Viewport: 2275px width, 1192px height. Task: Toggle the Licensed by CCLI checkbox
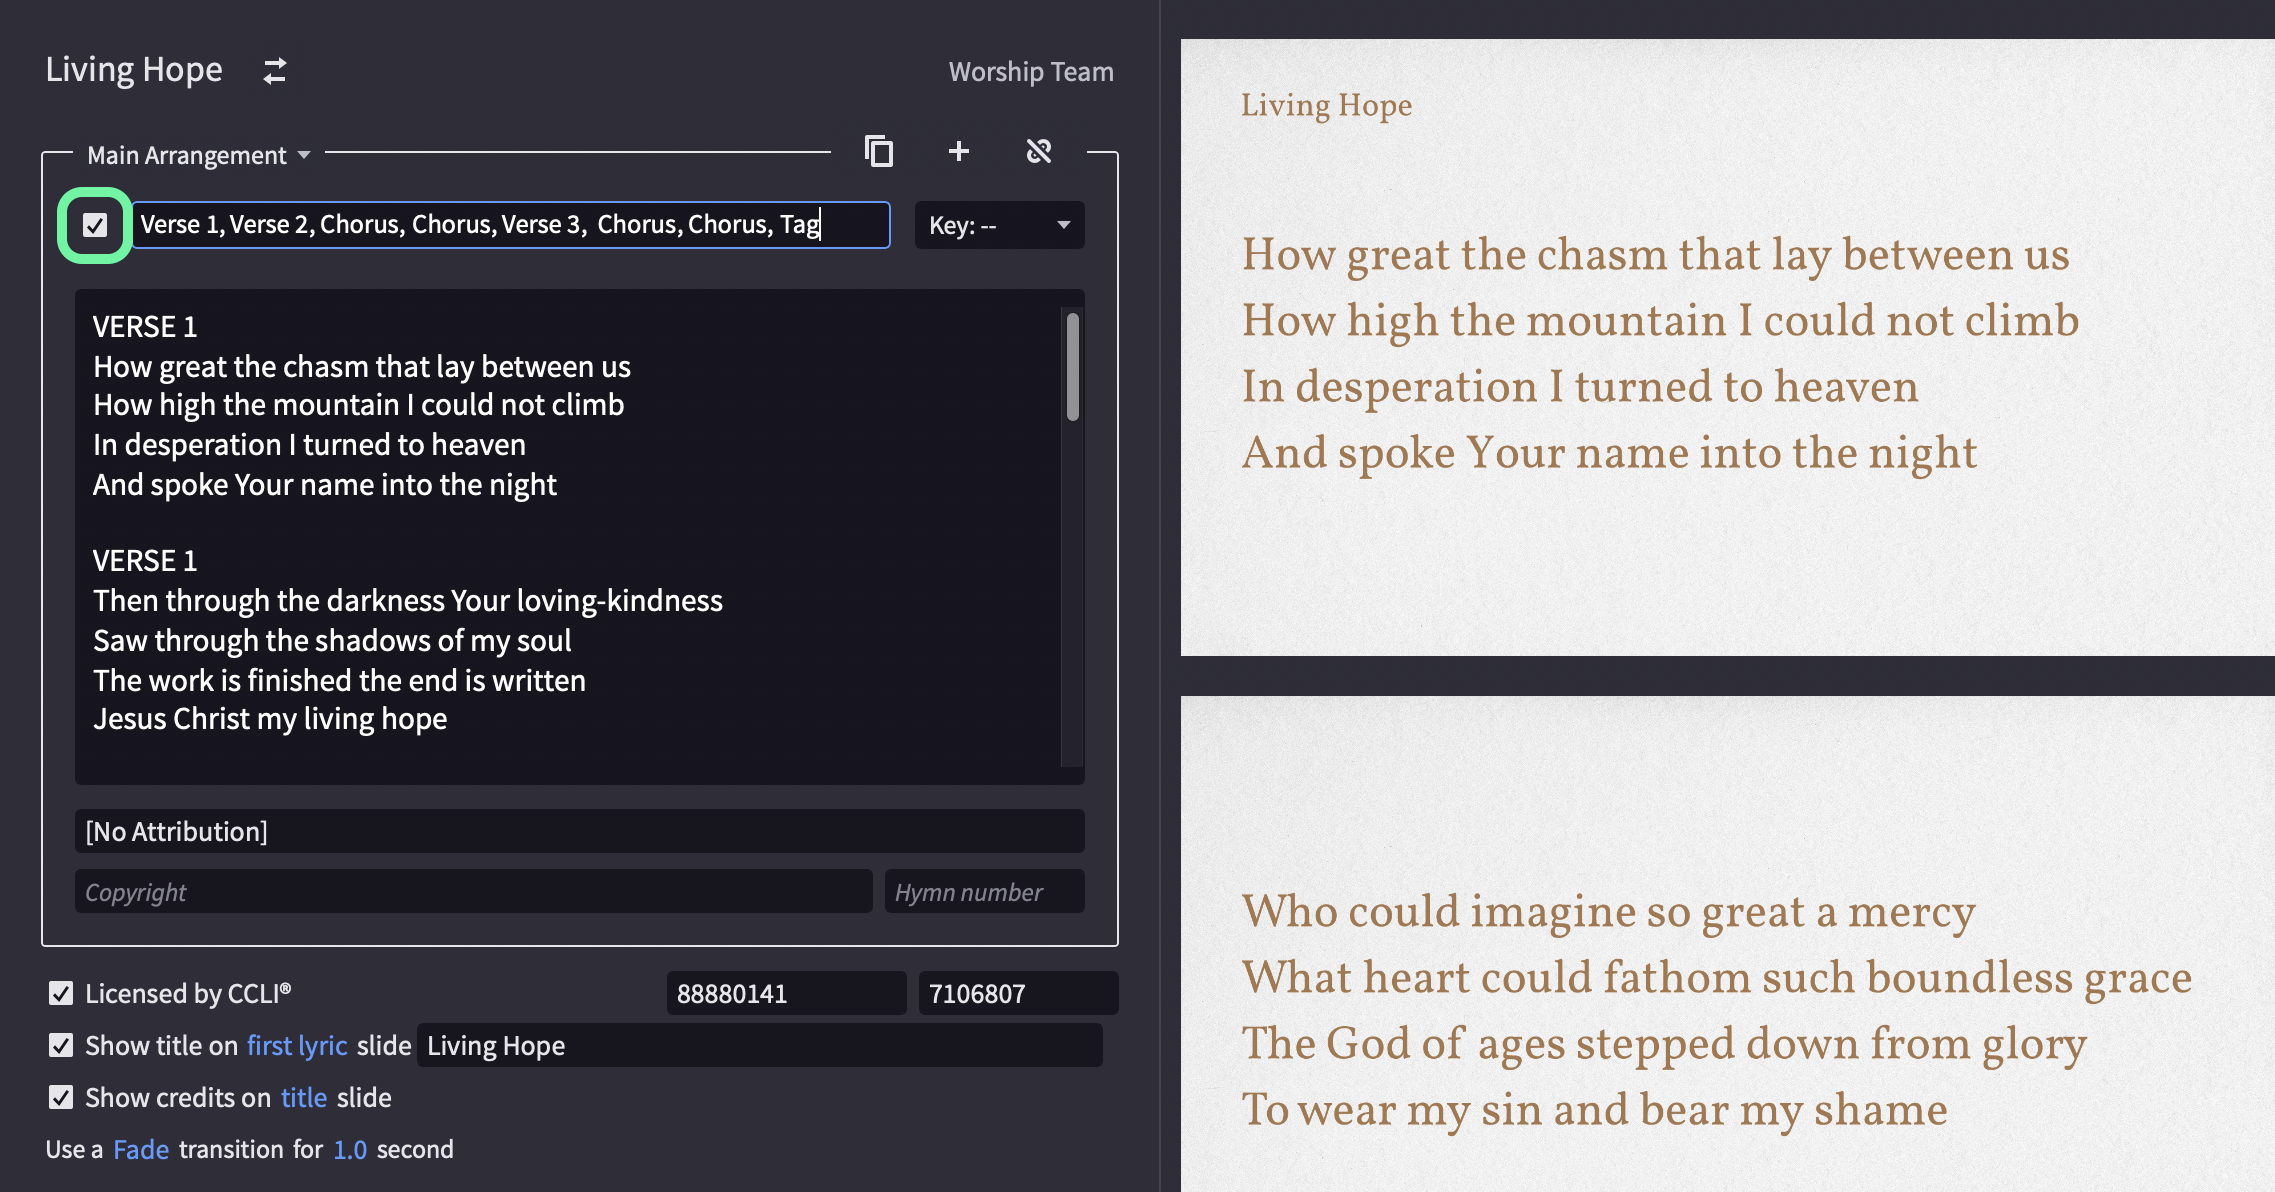[61, 993]
